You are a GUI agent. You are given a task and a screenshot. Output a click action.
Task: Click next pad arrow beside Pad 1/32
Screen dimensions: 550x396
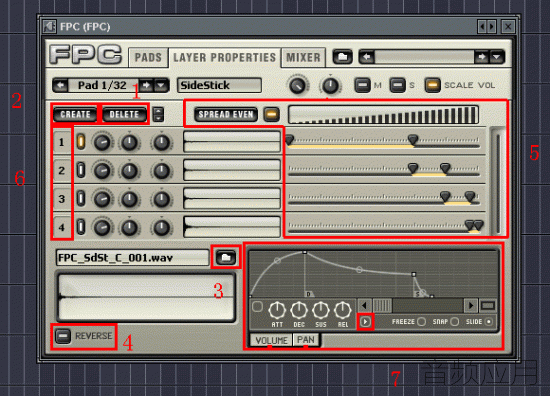click(146, 85)
